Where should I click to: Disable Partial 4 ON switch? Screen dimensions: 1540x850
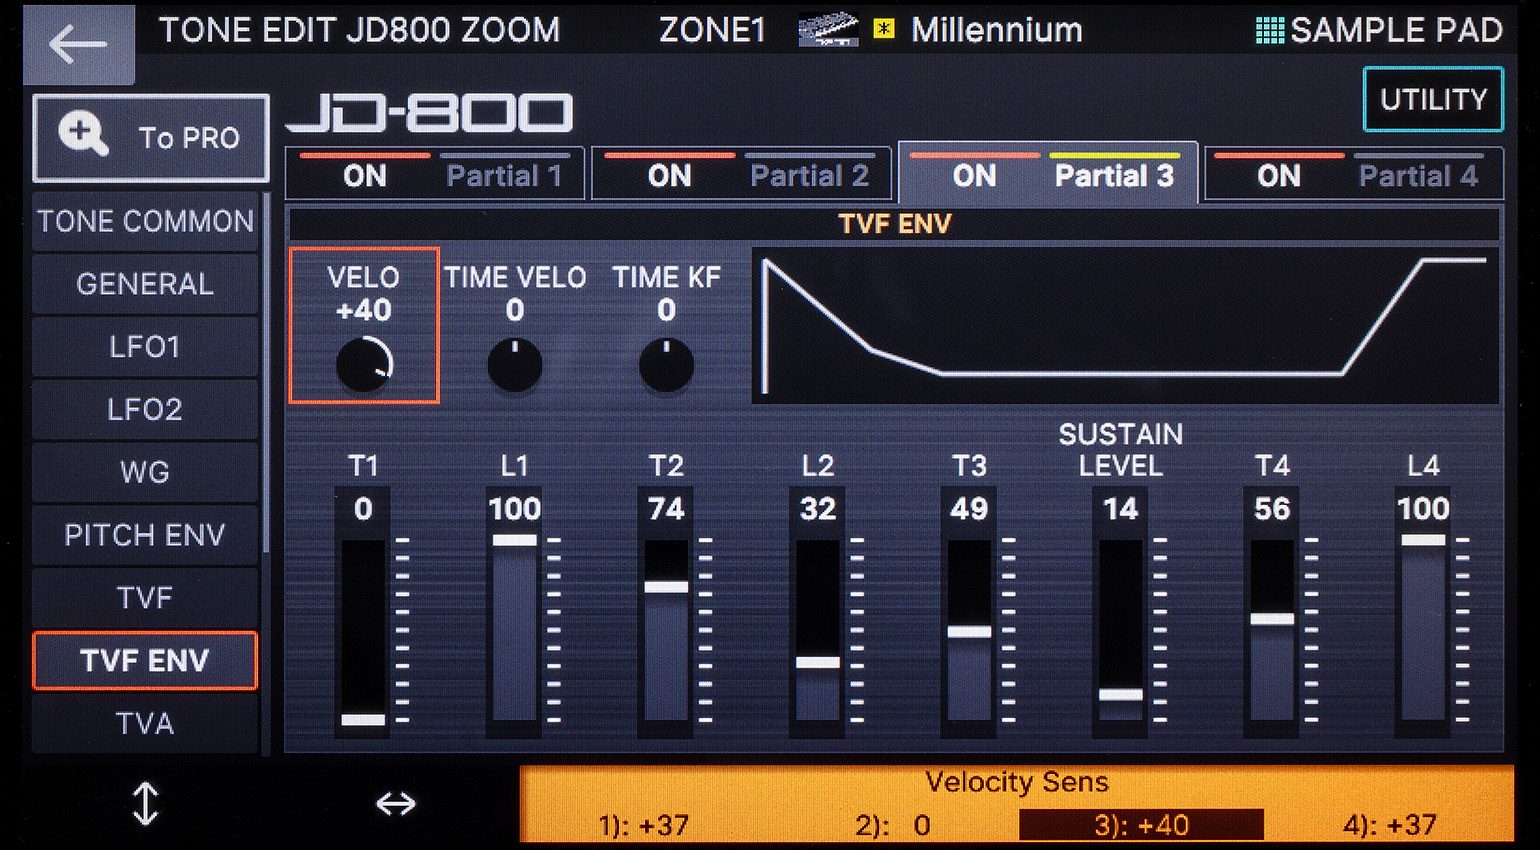(x=1278, y=176)
